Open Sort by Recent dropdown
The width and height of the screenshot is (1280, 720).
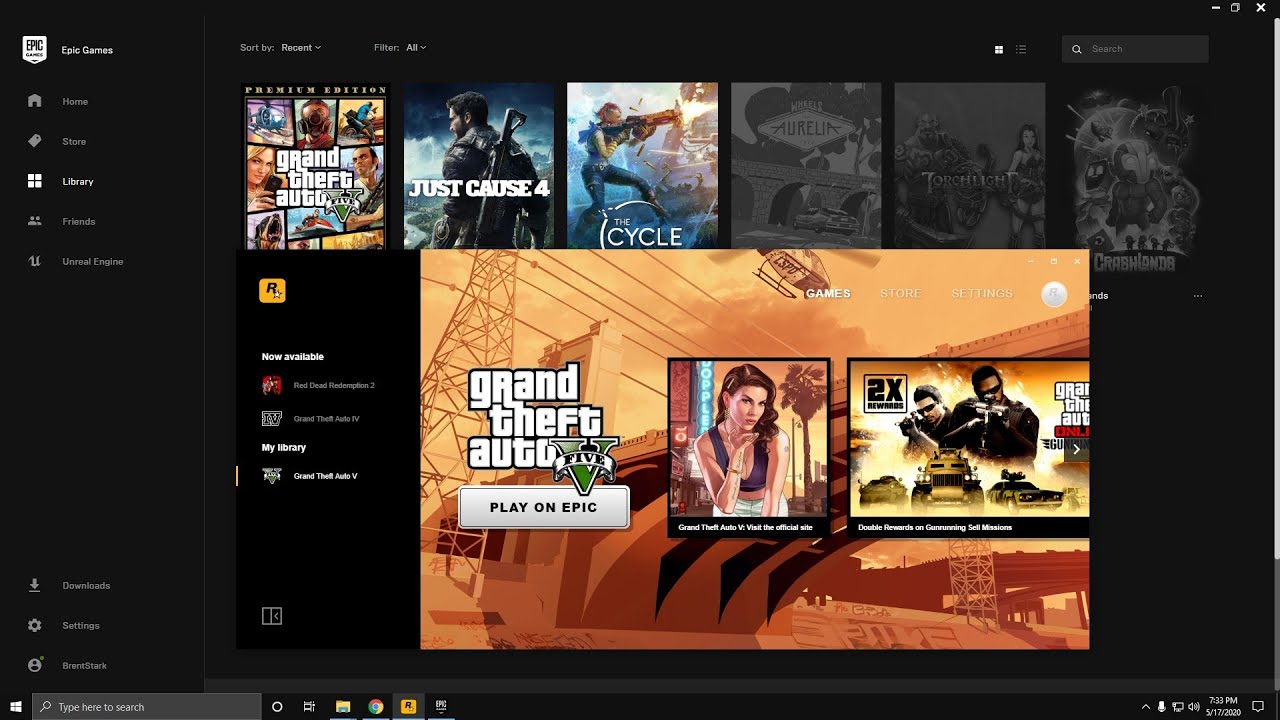(x=301, y=47)
